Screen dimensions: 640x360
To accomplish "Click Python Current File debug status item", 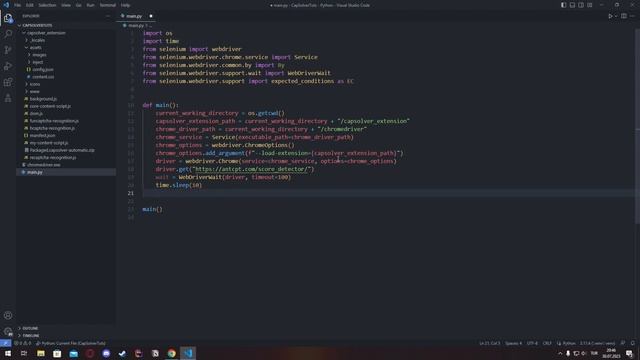I will coord(71,343).
